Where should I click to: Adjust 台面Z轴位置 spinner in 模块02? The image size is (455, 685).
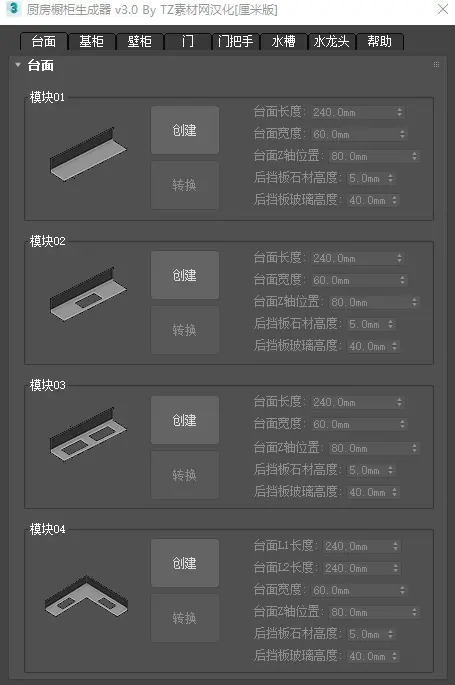coord(414,302)
